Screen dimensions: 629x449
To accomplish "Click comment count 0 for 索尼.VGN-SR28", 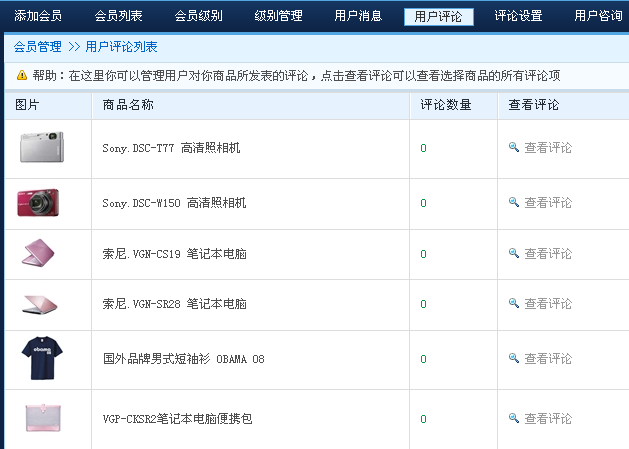I will point(423,304).
